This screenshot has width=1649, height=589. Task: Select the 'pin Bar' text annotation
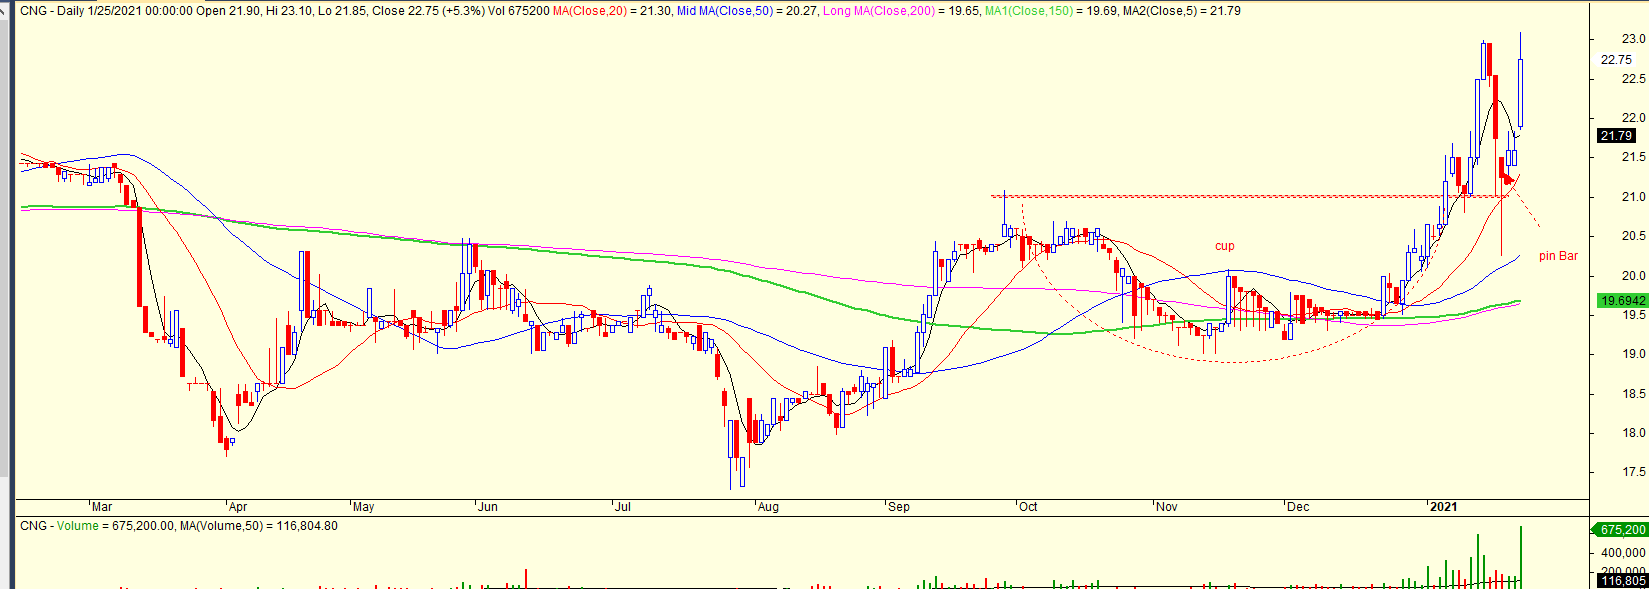pyautogui.click(x=1557, y=256)
